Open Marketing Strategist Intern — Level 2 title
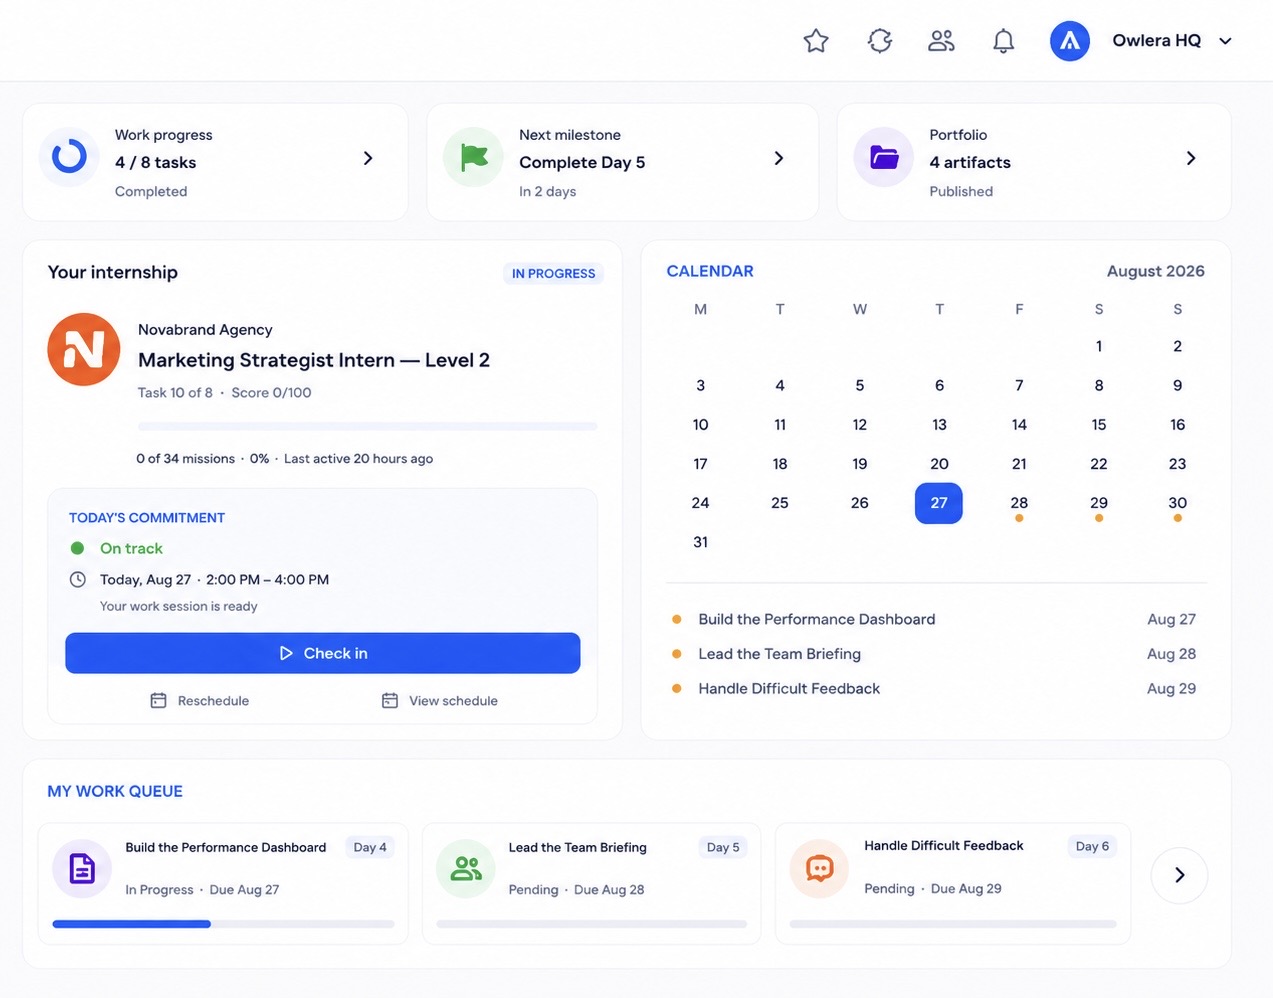Viewport: 1273px width, 998px height. 314,360
